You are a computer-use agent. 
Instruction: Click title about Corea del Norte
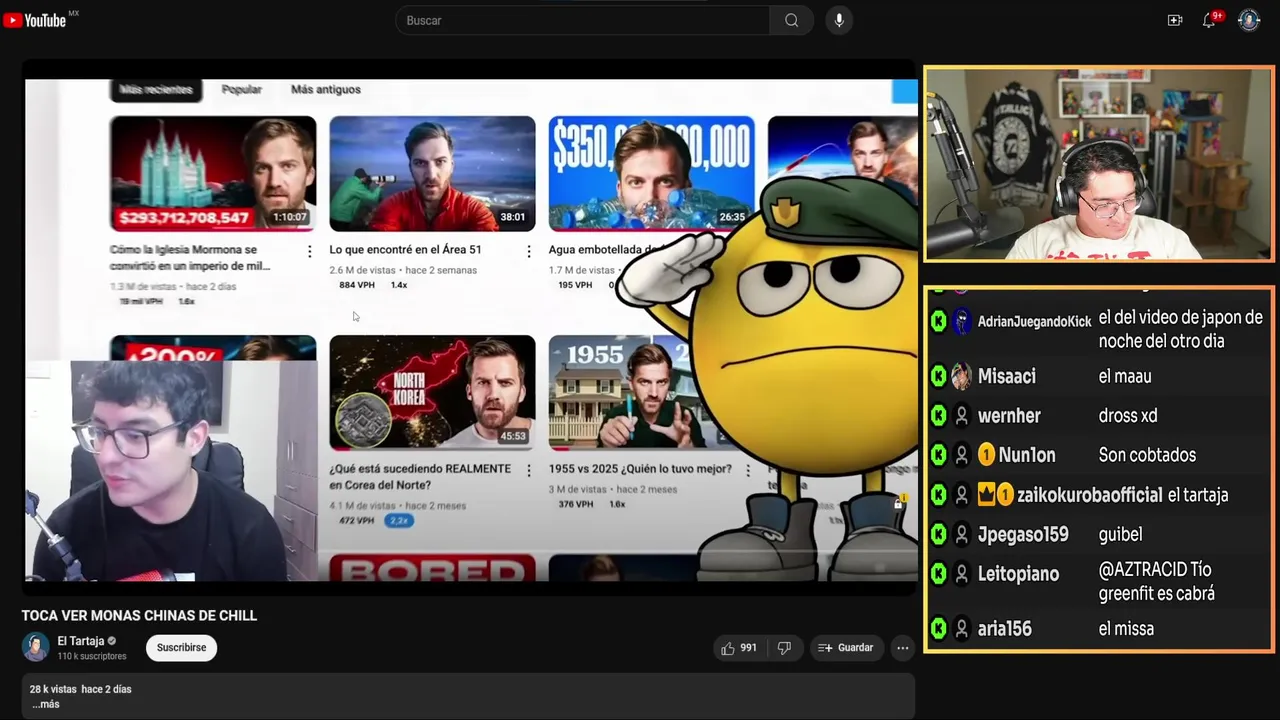tap(420, 477)
